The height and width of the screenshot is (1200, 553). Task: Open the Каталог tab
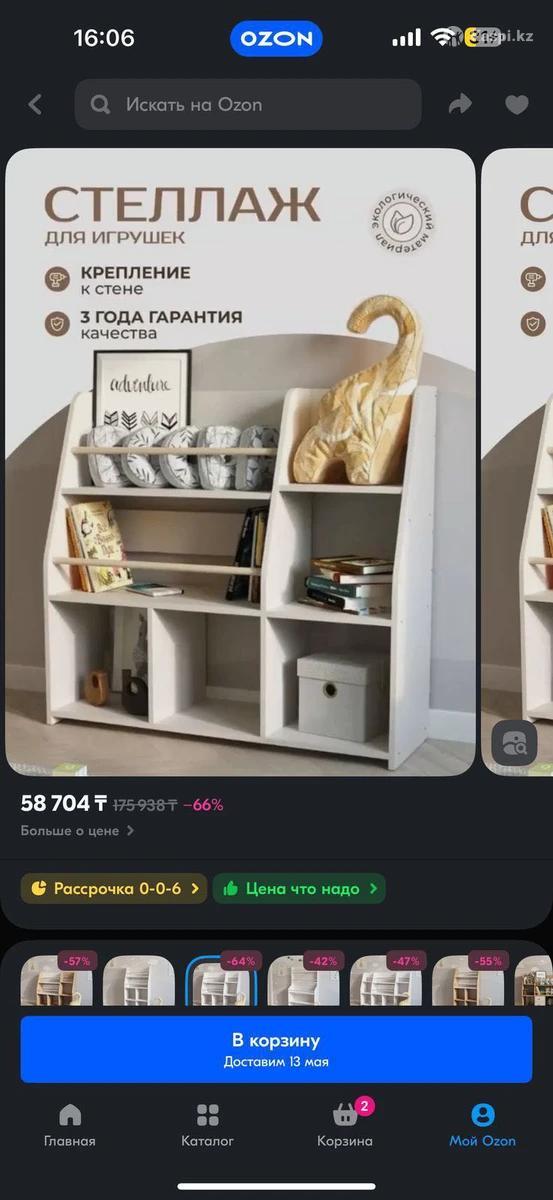coord(208,1125)
